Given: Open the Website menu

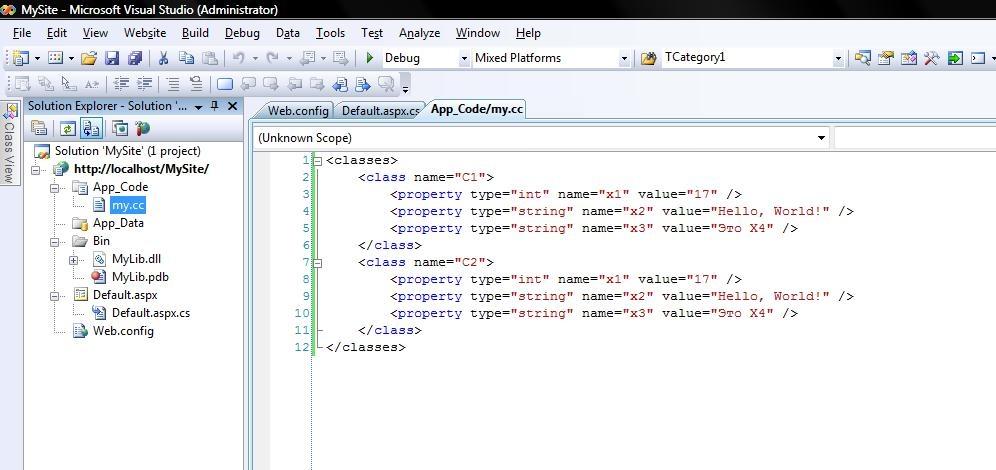Looking at the screenshot, I should (145, 33).
